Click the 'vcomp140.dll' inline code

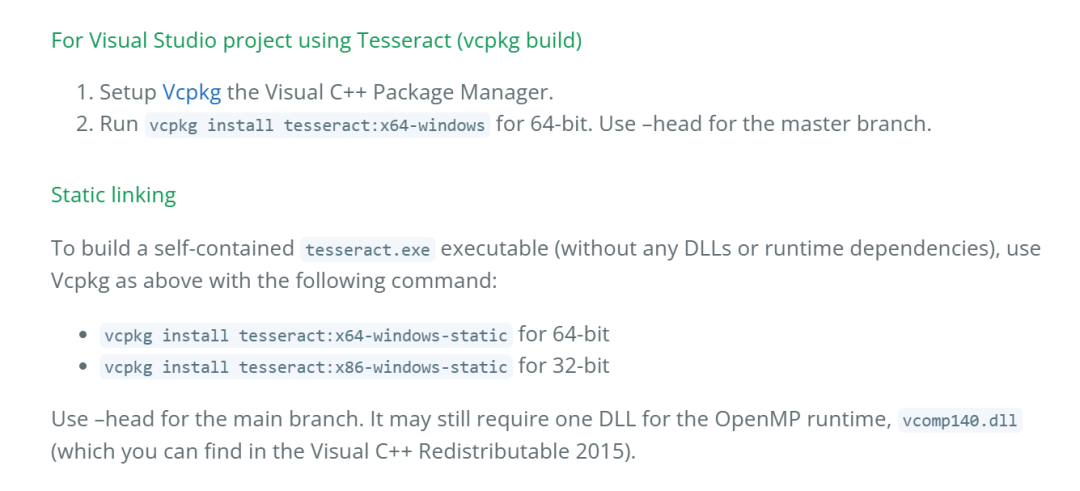pyautogui.click(x=960, y=419)
